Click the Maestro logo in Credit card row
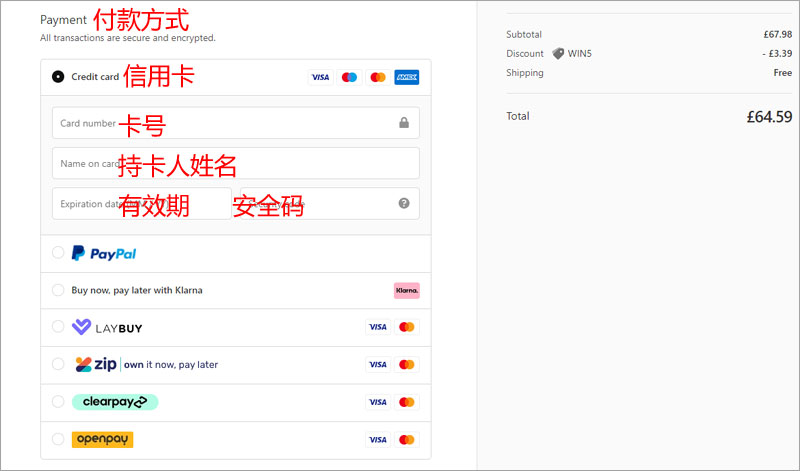The width and height of the screenshot is (800, 471). coord(349,77)
